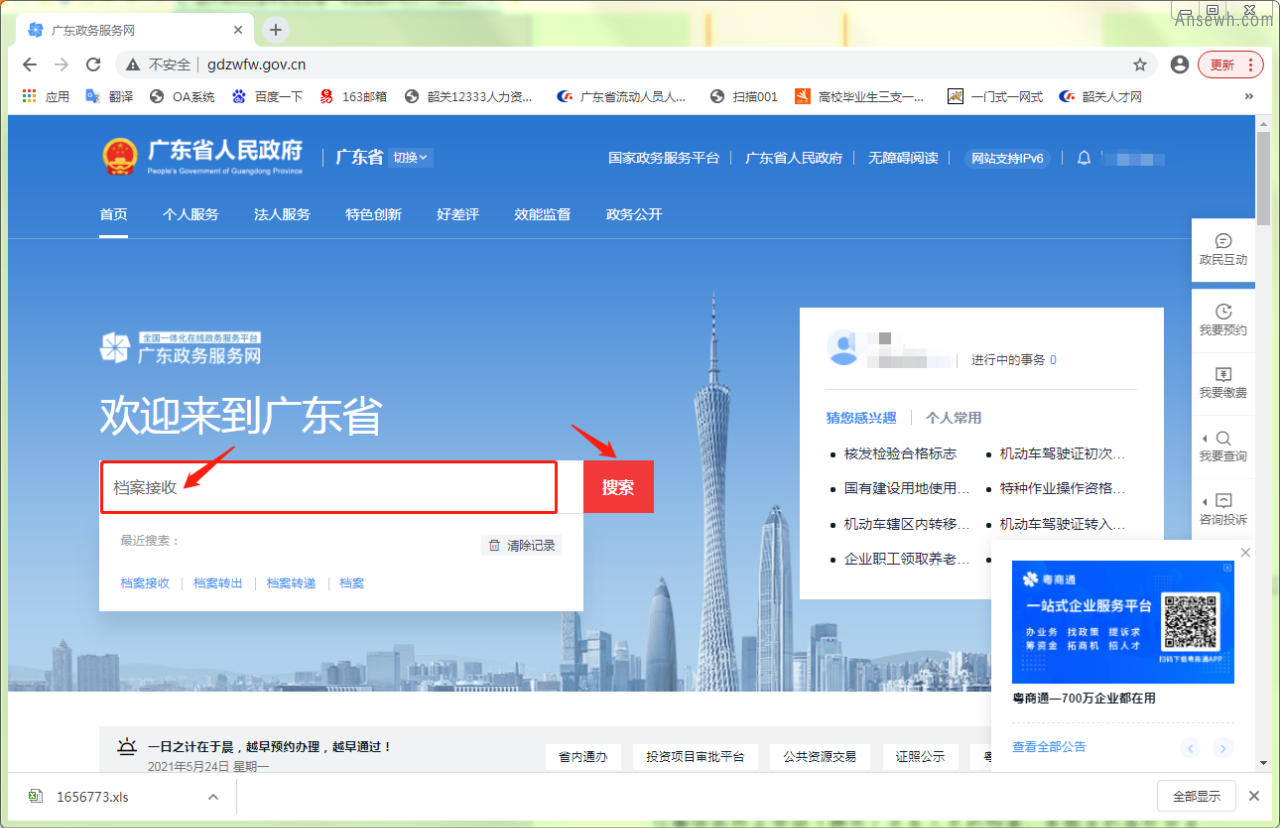
Task: Click the 清除记录 button
Action: pos(521,545)
